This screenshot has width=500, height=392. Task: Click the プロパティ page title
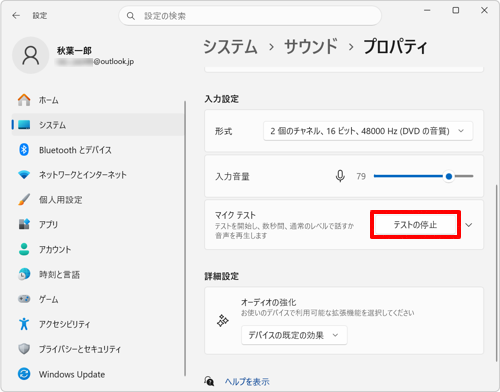click(395, 46)
